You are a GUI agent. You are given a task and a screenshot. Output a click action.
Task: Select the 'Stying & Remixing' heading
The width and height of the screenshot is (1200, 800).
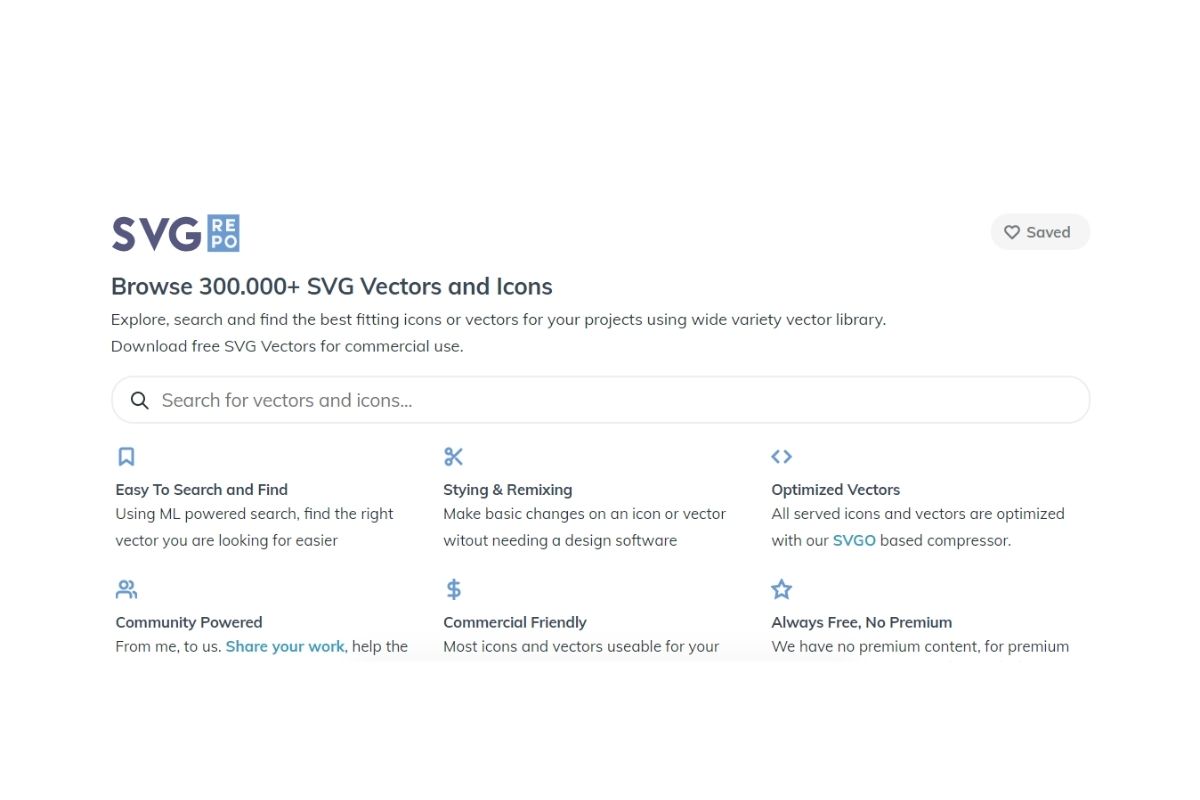(508, 490)
